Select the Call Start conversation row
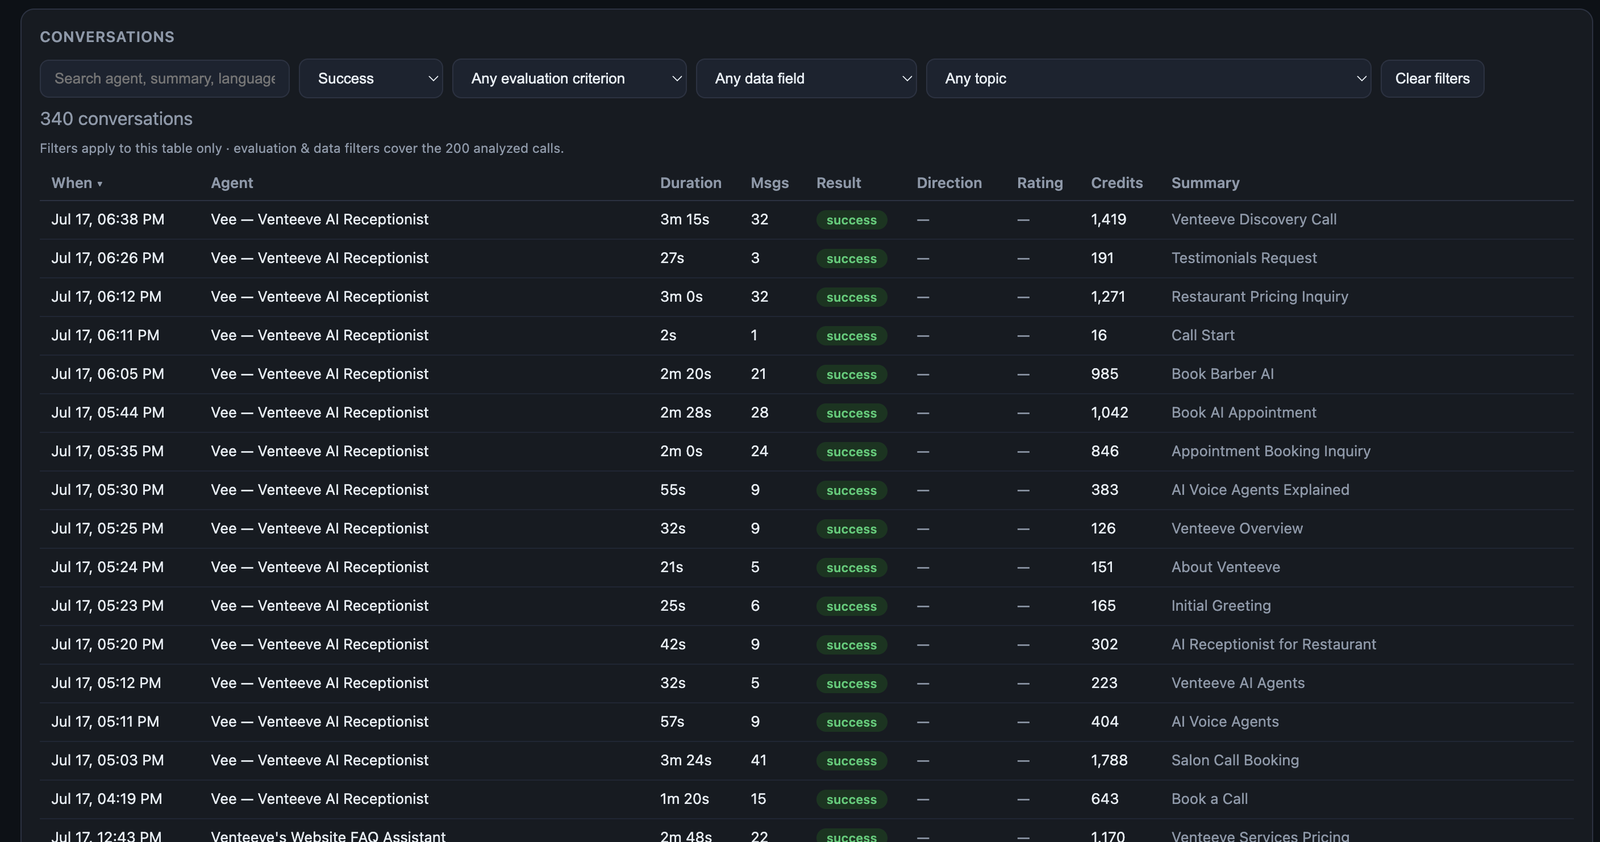 (806, 336)
